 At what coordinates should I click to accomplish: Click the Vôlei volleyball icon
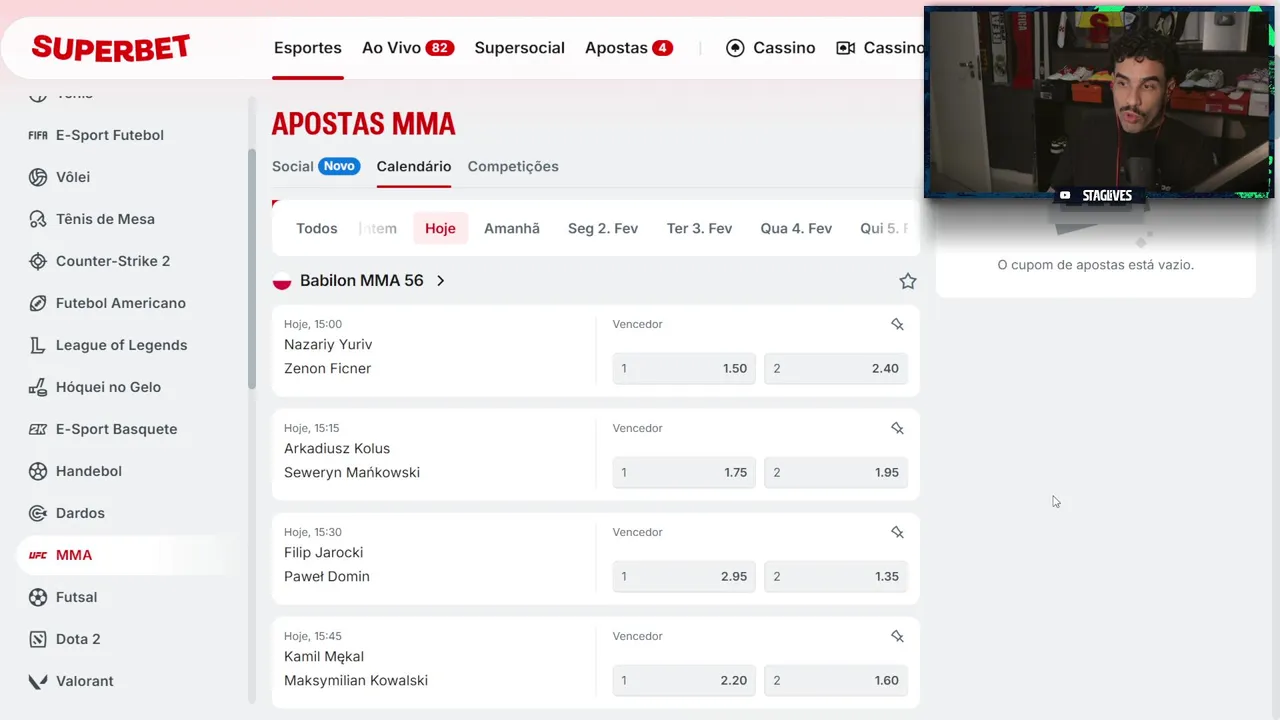click(38, 177)
